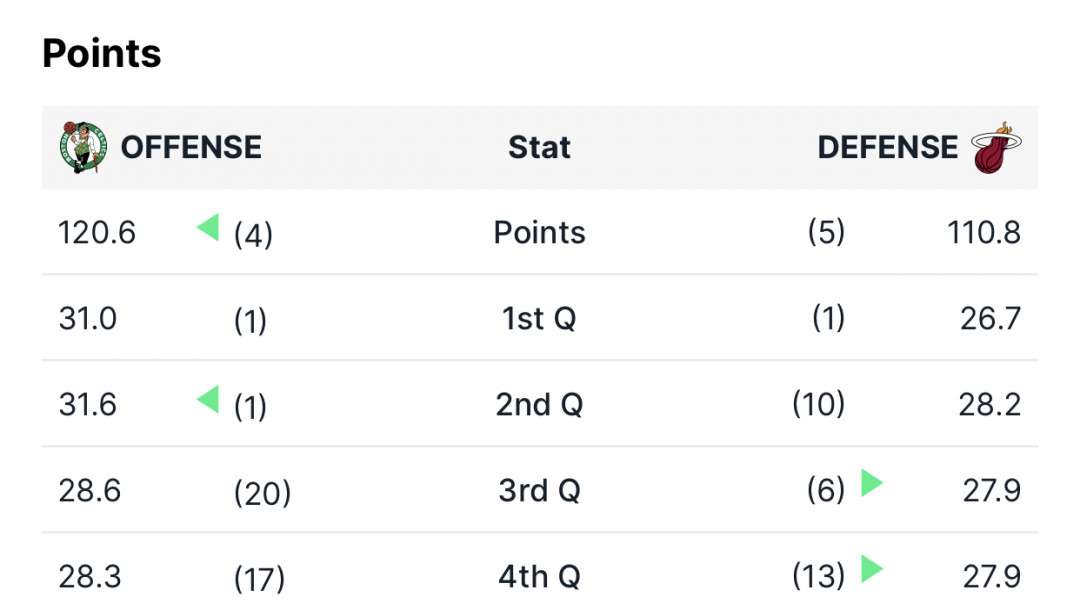This screenshot has width=1080, height=610.
Task: Click the Stat column header
Action: [x=539, y=147]
